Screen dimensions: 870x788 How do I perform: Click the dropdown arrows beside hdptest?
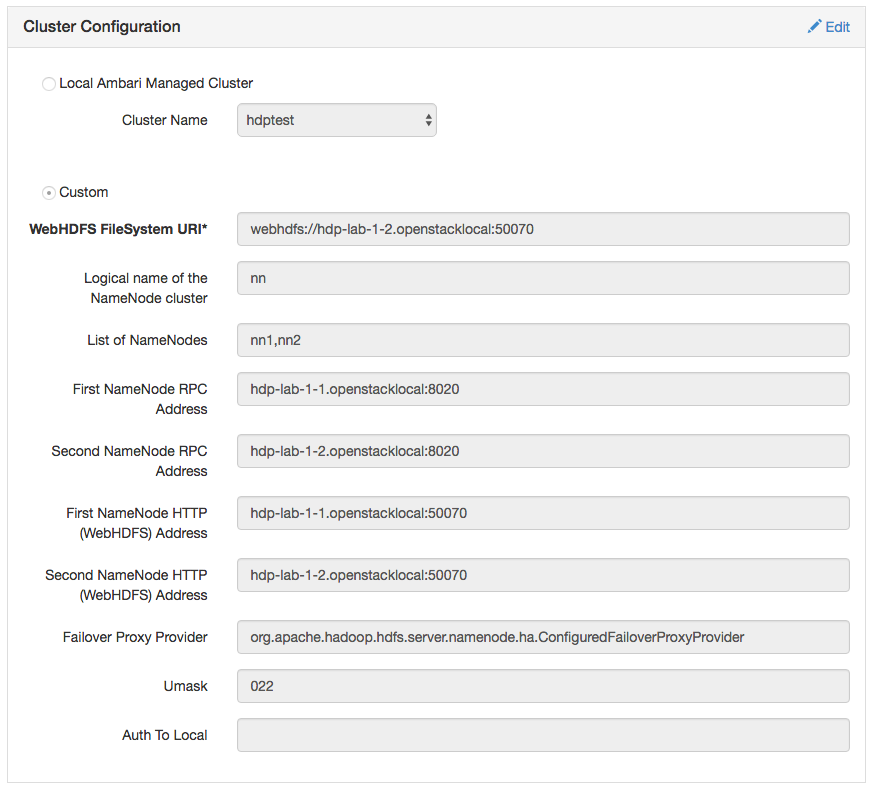429,120
